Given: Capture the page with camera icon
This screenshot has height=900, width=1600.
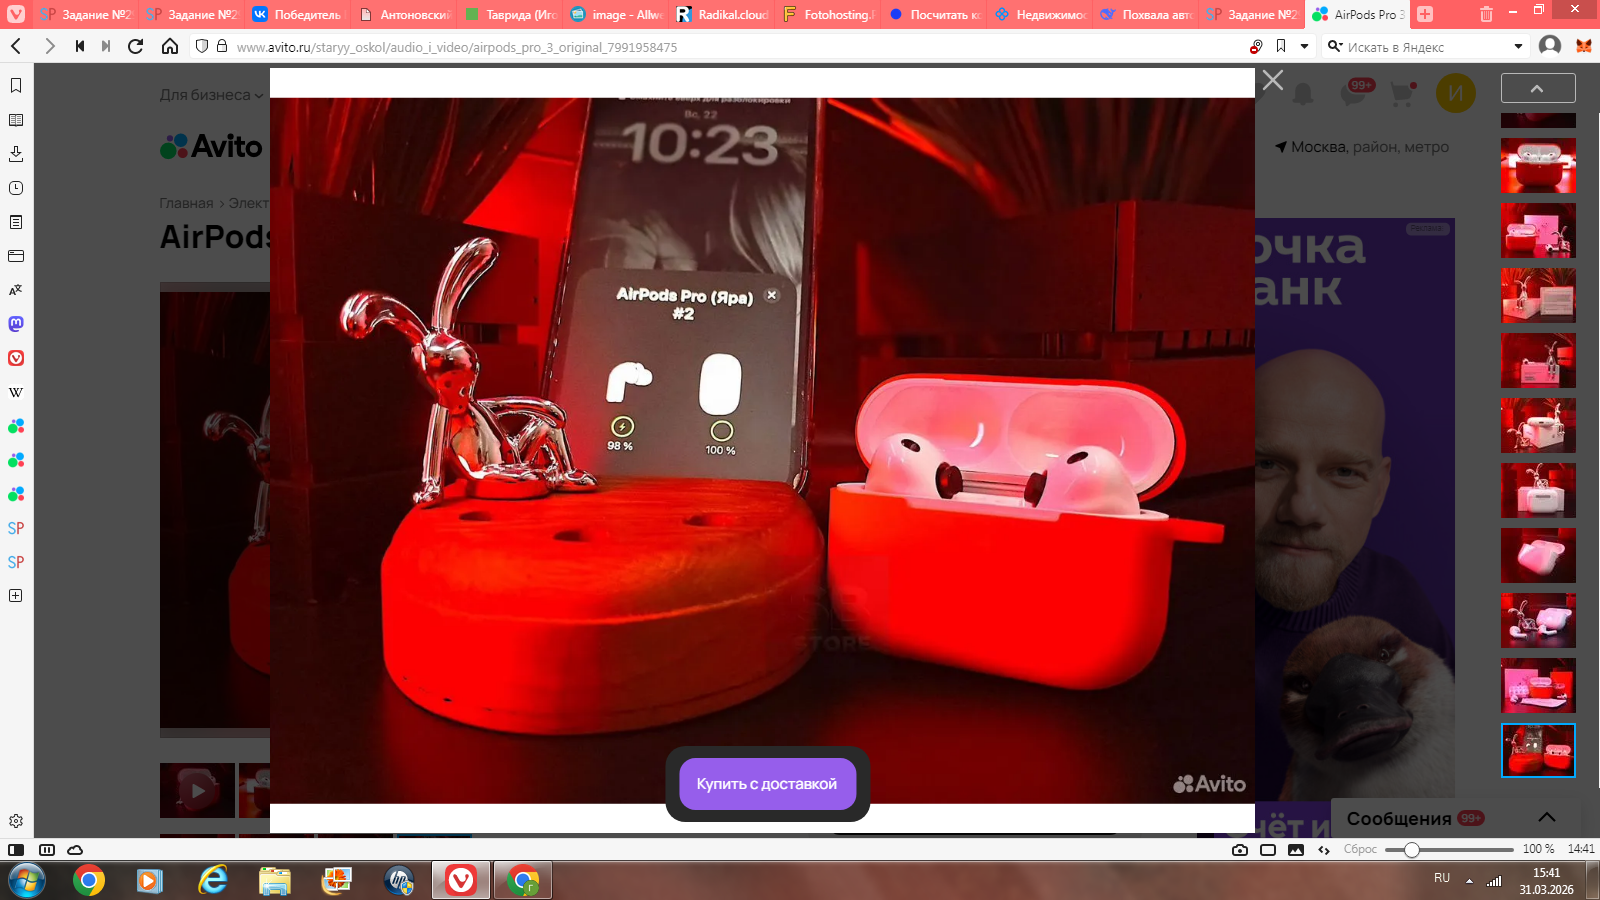Looking at the screenshot, I should tap(1240, 850).
